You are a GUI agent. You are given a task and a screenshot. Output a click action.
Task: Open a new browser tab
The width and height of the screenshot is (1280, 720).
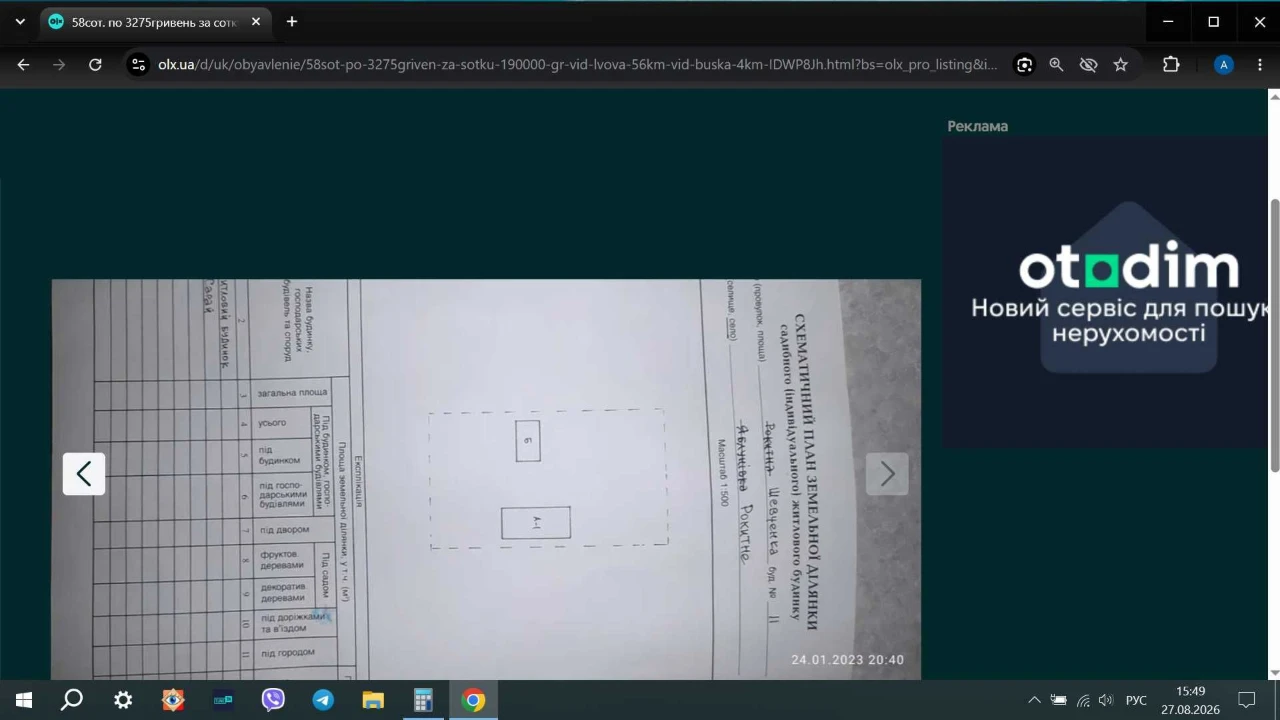[x=292, y=21]
